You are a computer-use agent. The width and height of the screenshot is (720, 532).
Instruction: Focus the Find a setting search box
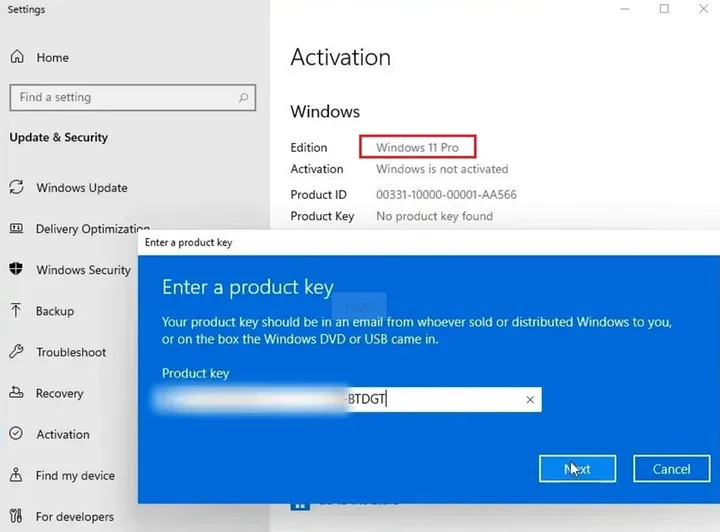pos(120,97)
